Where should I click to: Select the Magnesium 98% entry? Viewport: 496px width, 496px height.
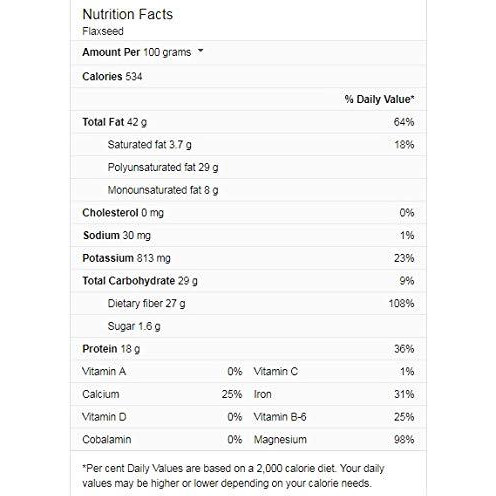coord(334,439)
